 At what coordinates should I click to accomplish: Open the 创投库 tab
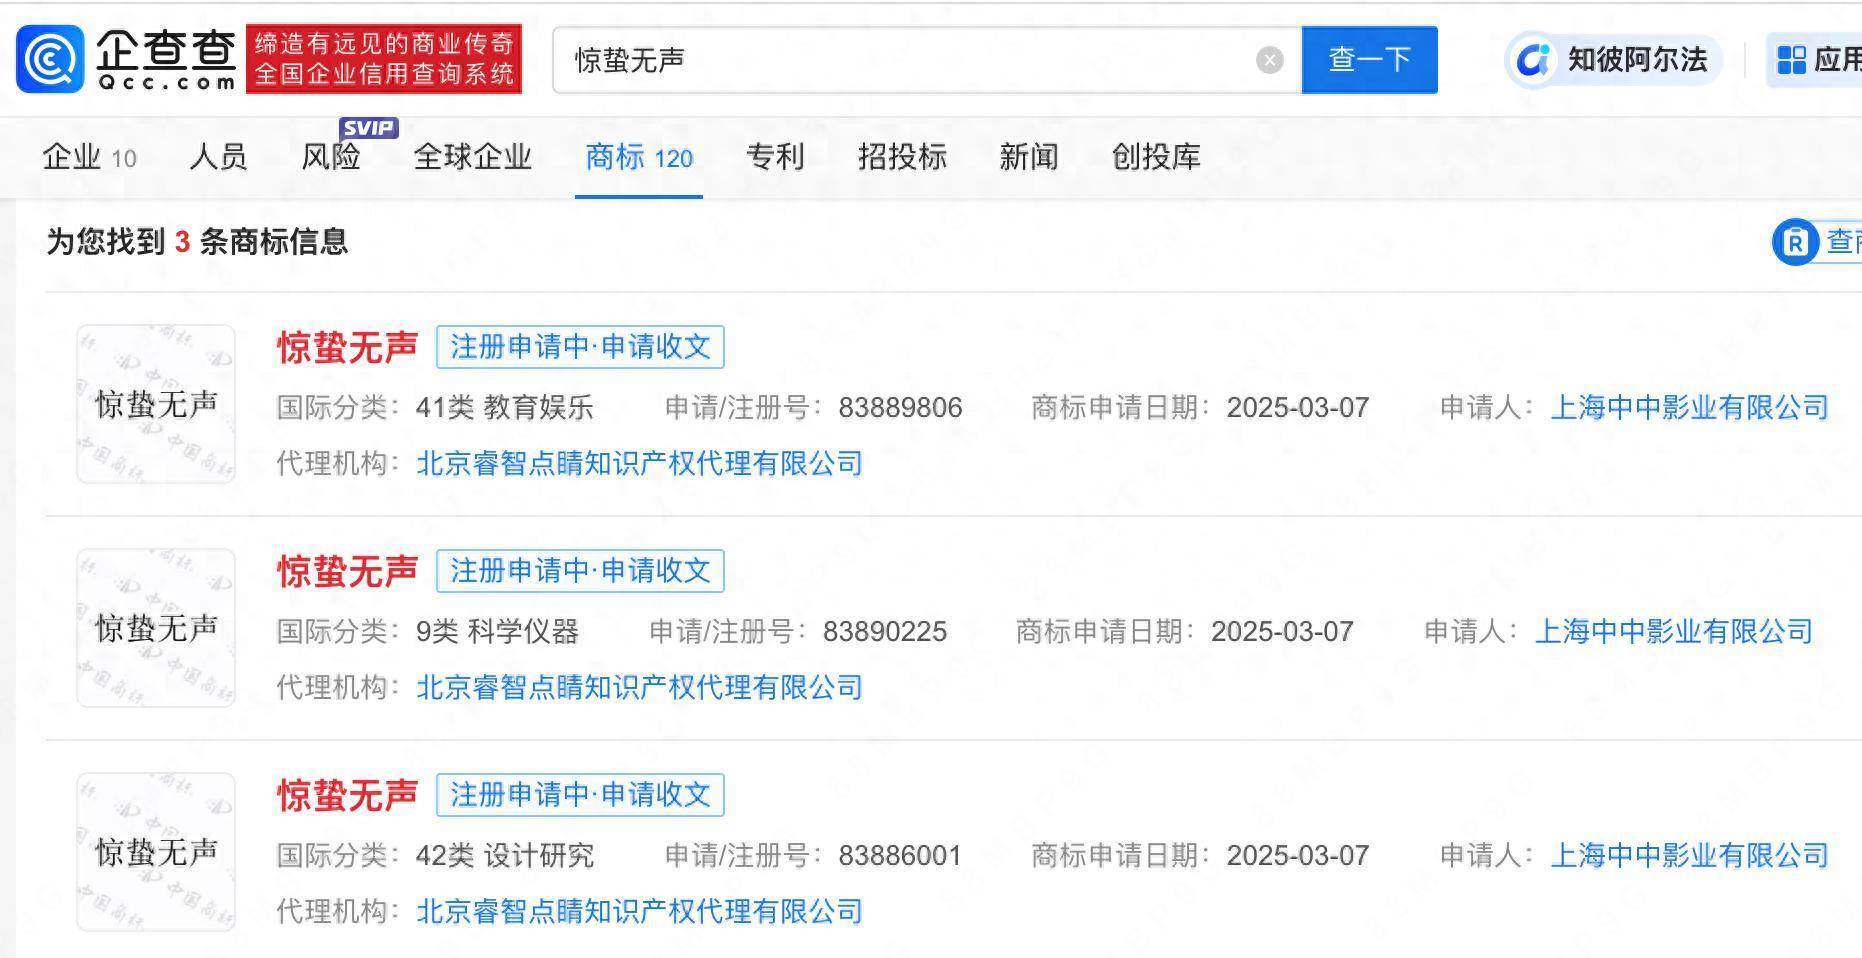pos(1155,157)
